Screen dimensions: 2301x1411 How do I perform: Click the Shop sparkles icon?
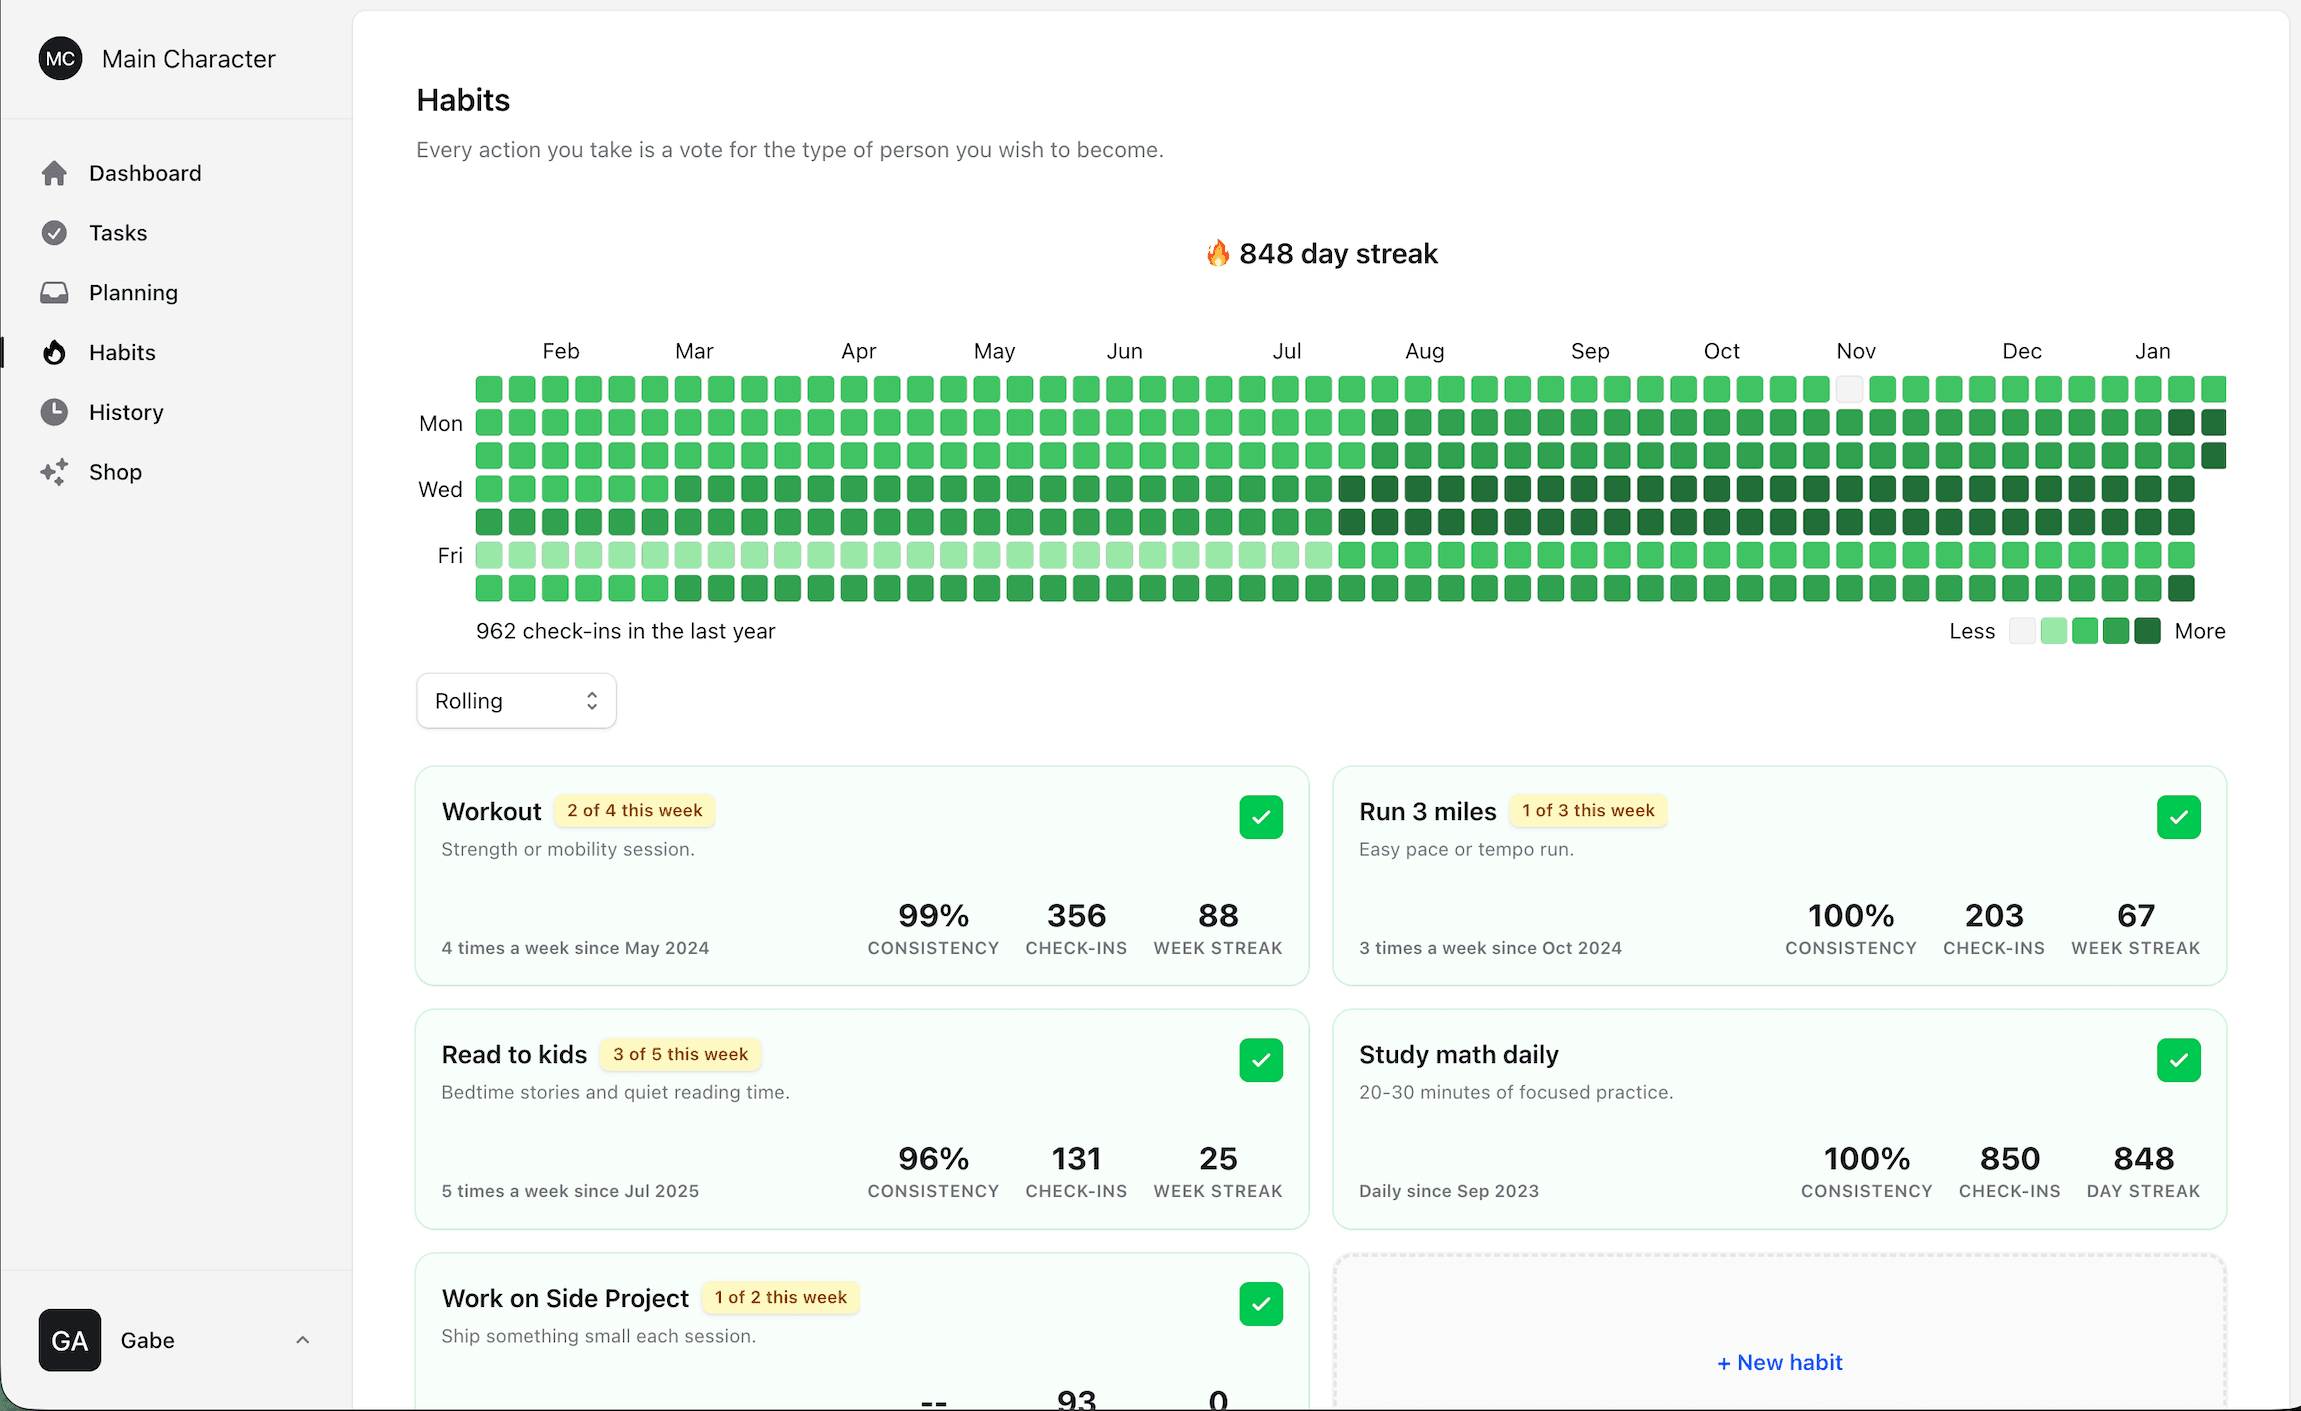click(54, 472)
